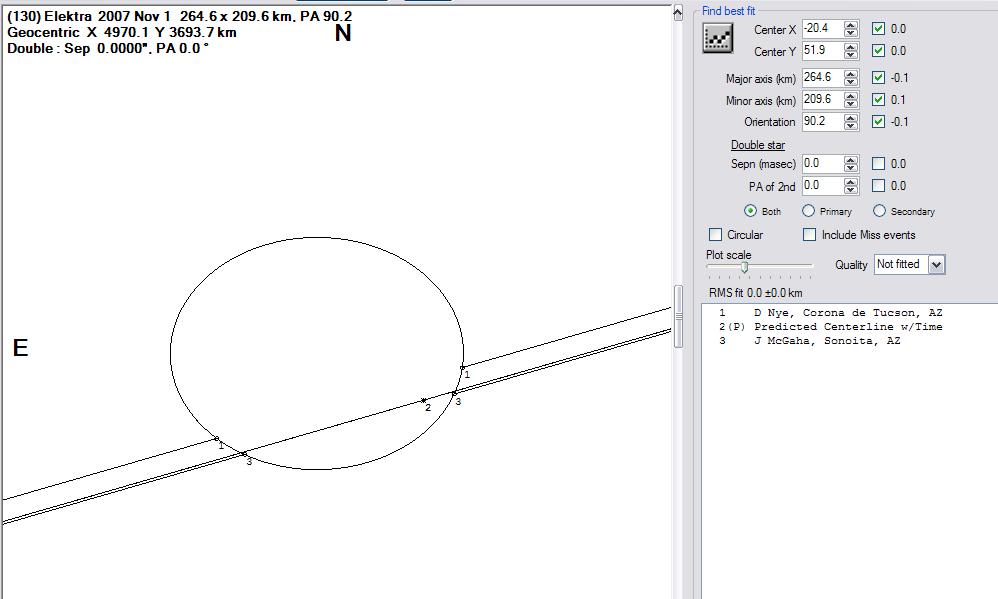The image size is (998, 599).
Task: Enable the PA of 2nd fit checkbox
Action: click(878, 186)
